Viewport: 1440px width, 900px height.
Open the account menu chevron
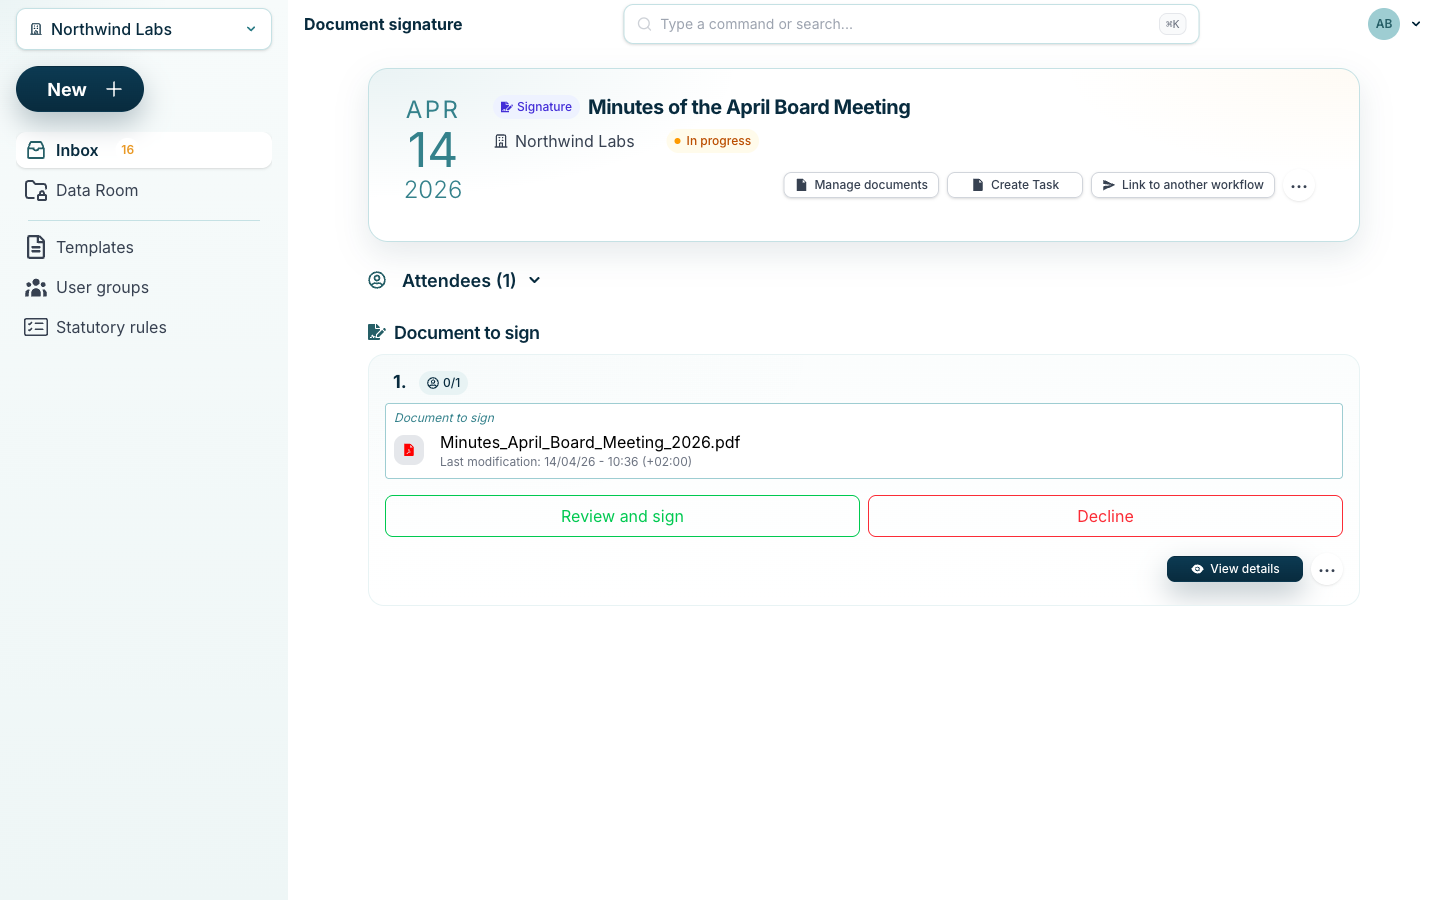pos(1416,24)
